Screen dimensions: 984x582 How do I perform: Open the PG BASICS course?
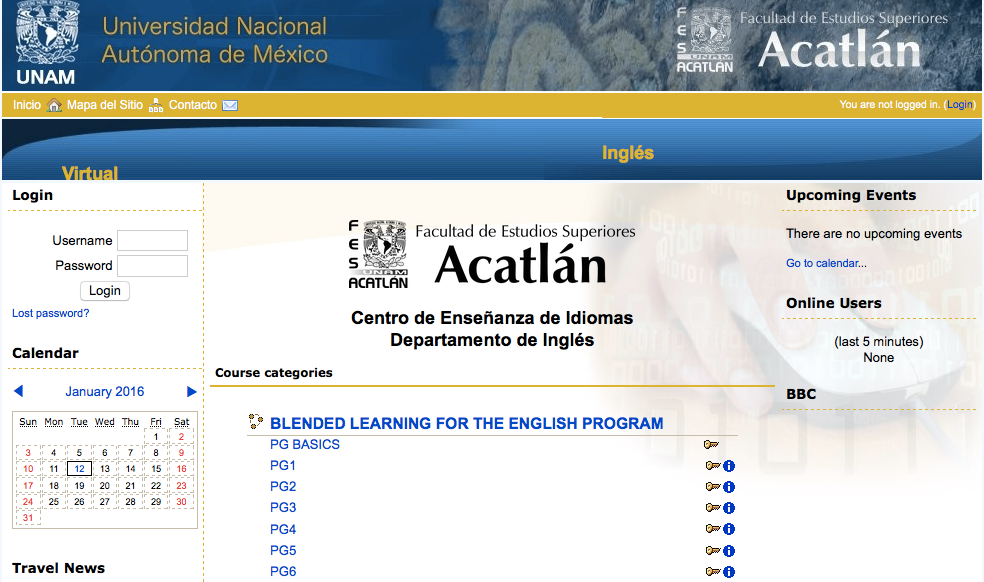[x=305, y=445]
